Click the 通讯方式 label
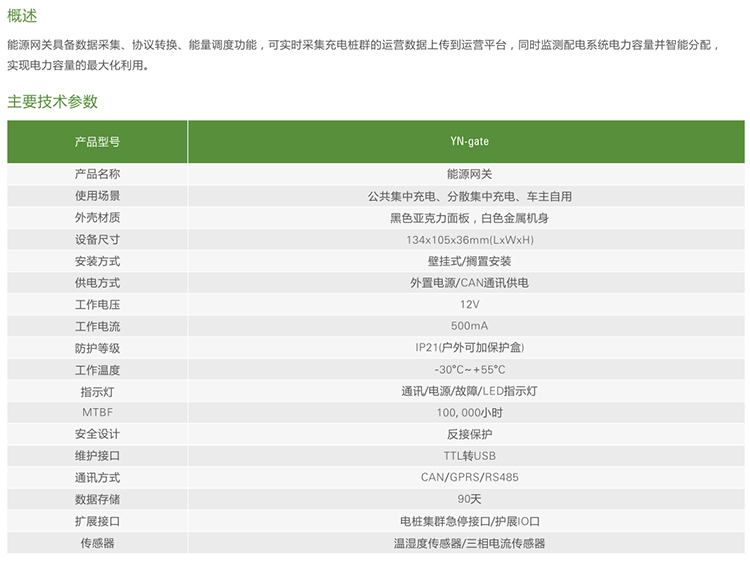The height and width of the screenshot is (561, 750). [97, 478]
